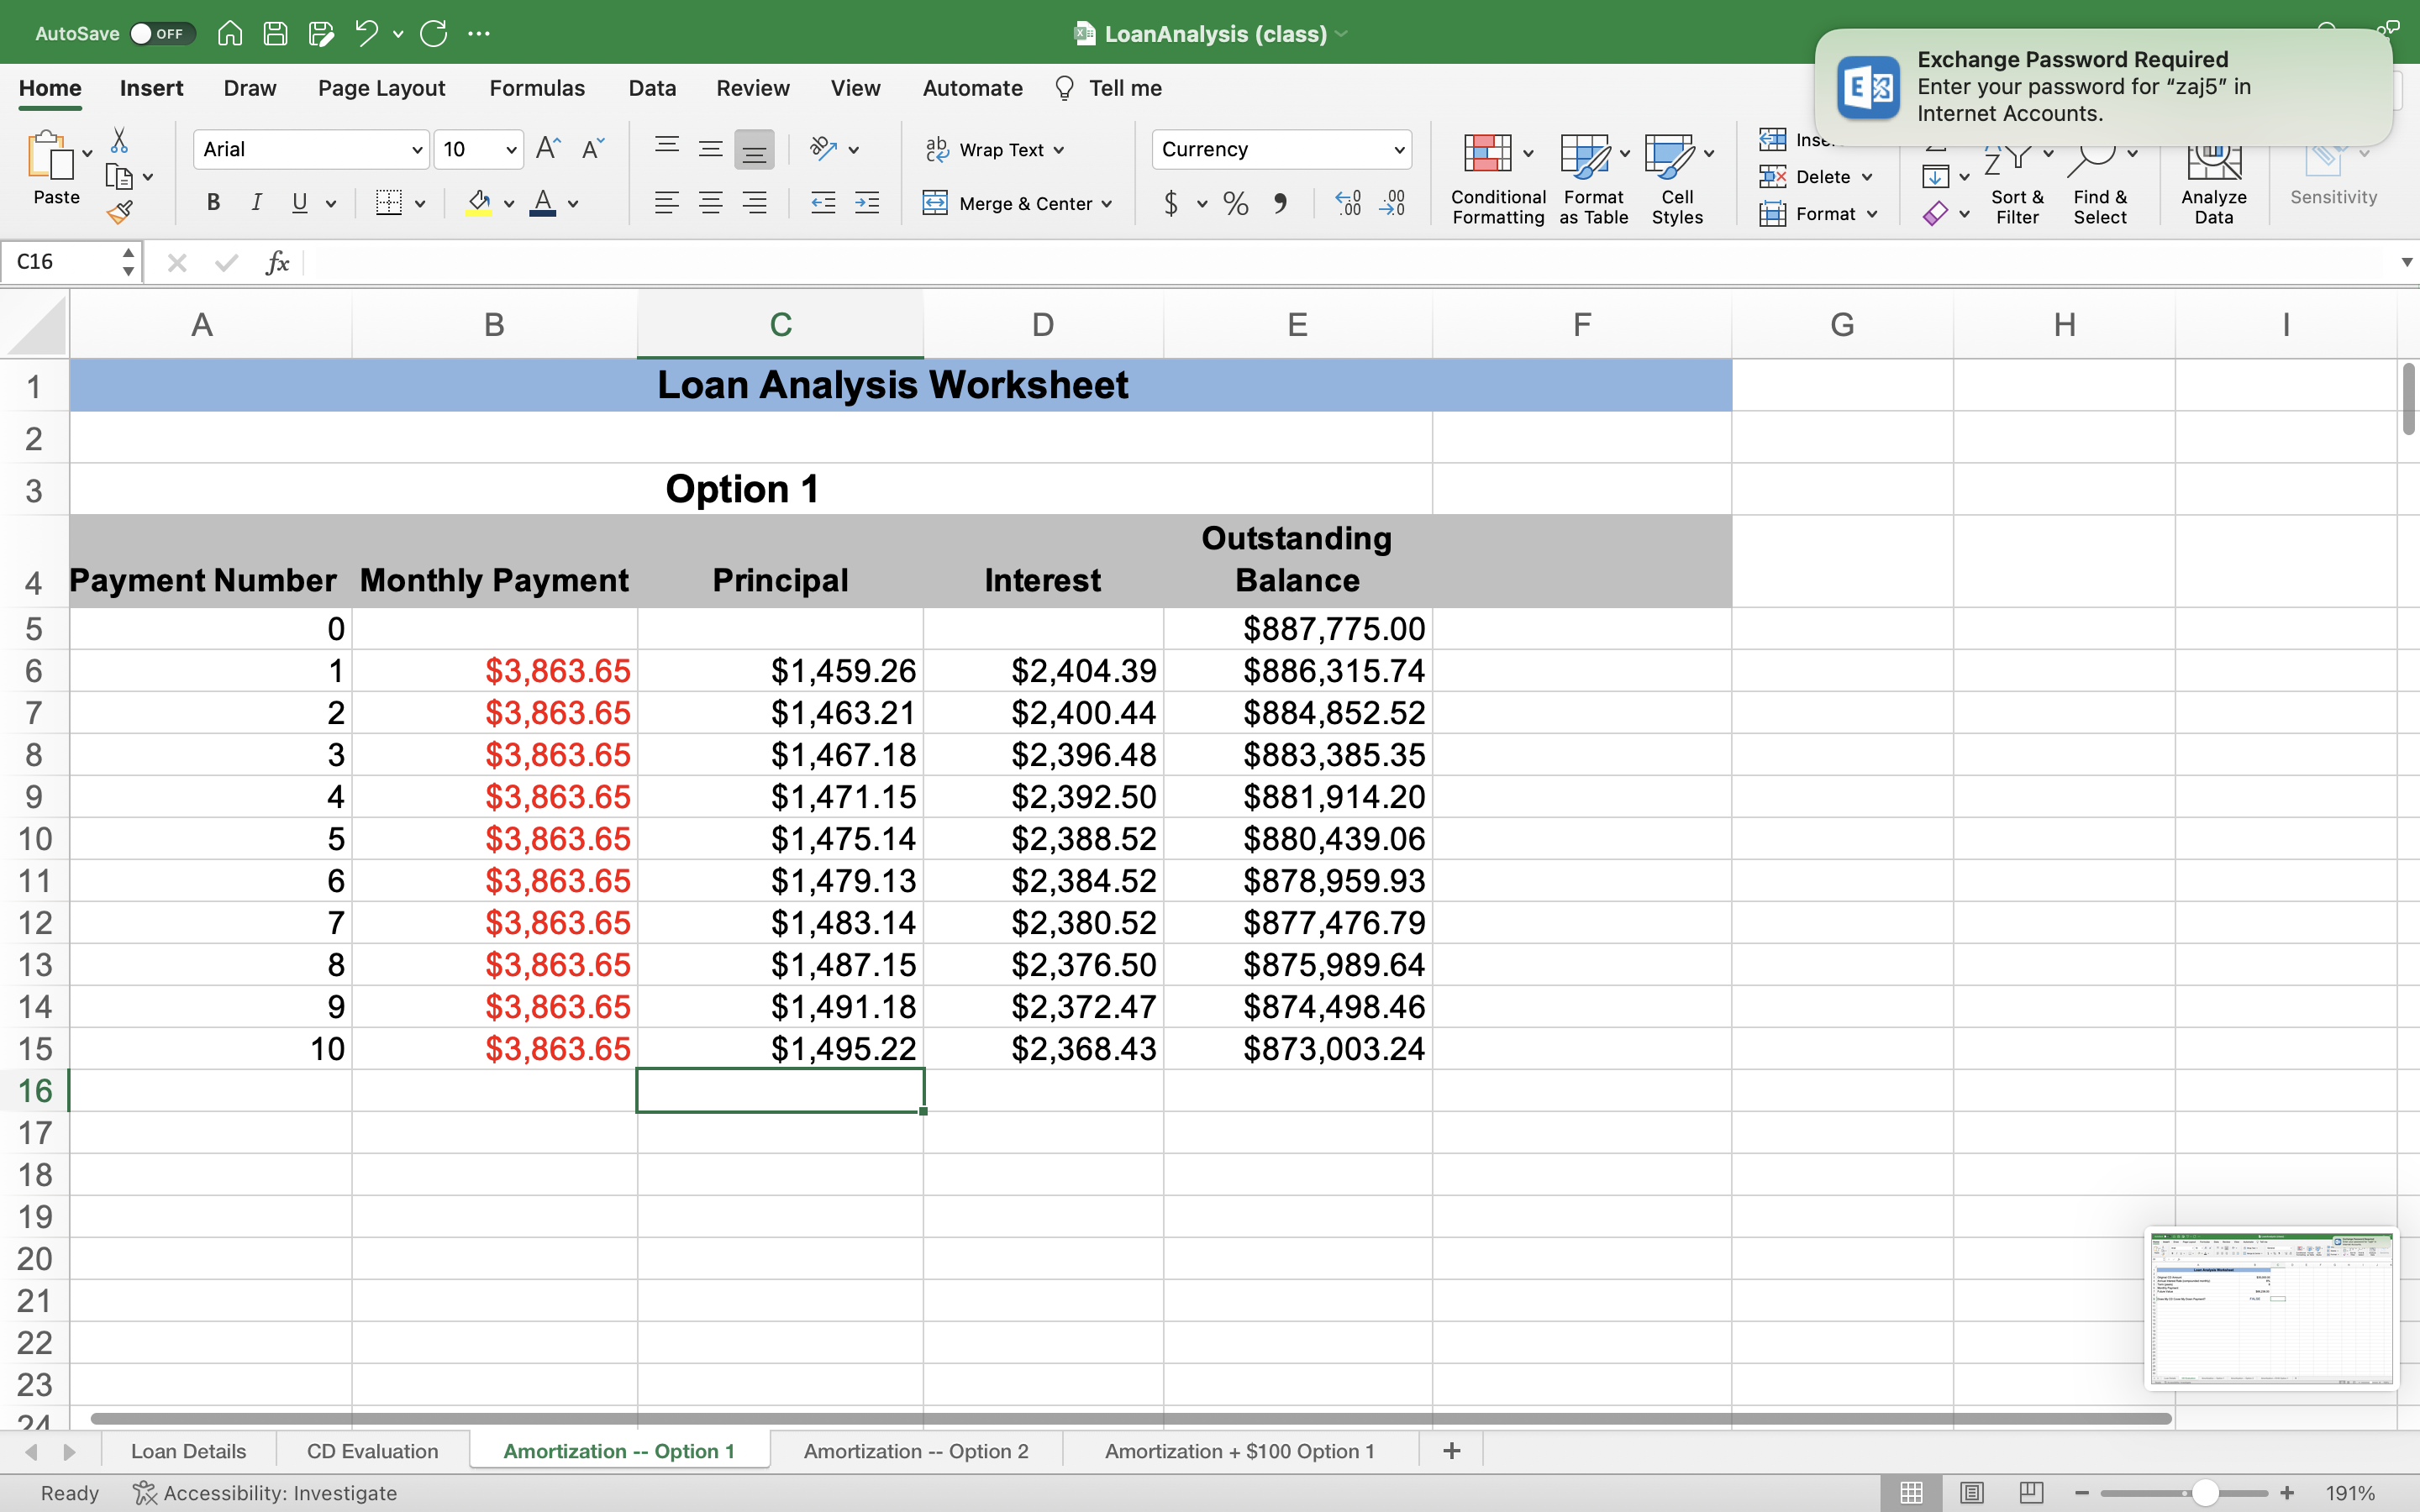Expand the fill color dropdown arrow
The image size is (2420, 1512).
pos(509,204)
